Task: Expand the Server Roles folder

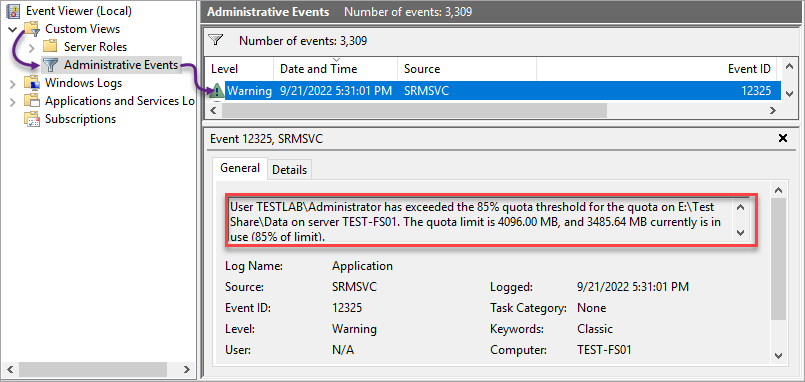Action: (32, 48)
